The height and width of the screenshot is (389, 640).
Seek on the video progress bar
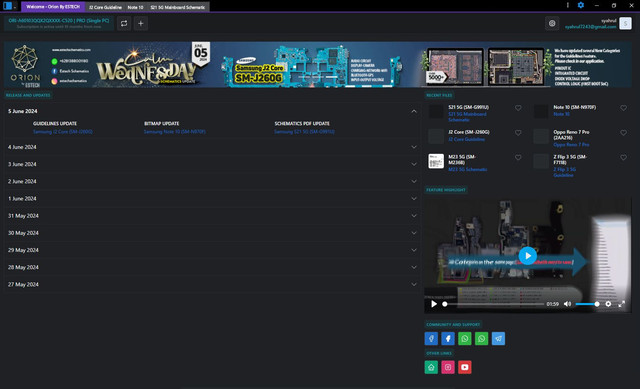tap(493, 304)
